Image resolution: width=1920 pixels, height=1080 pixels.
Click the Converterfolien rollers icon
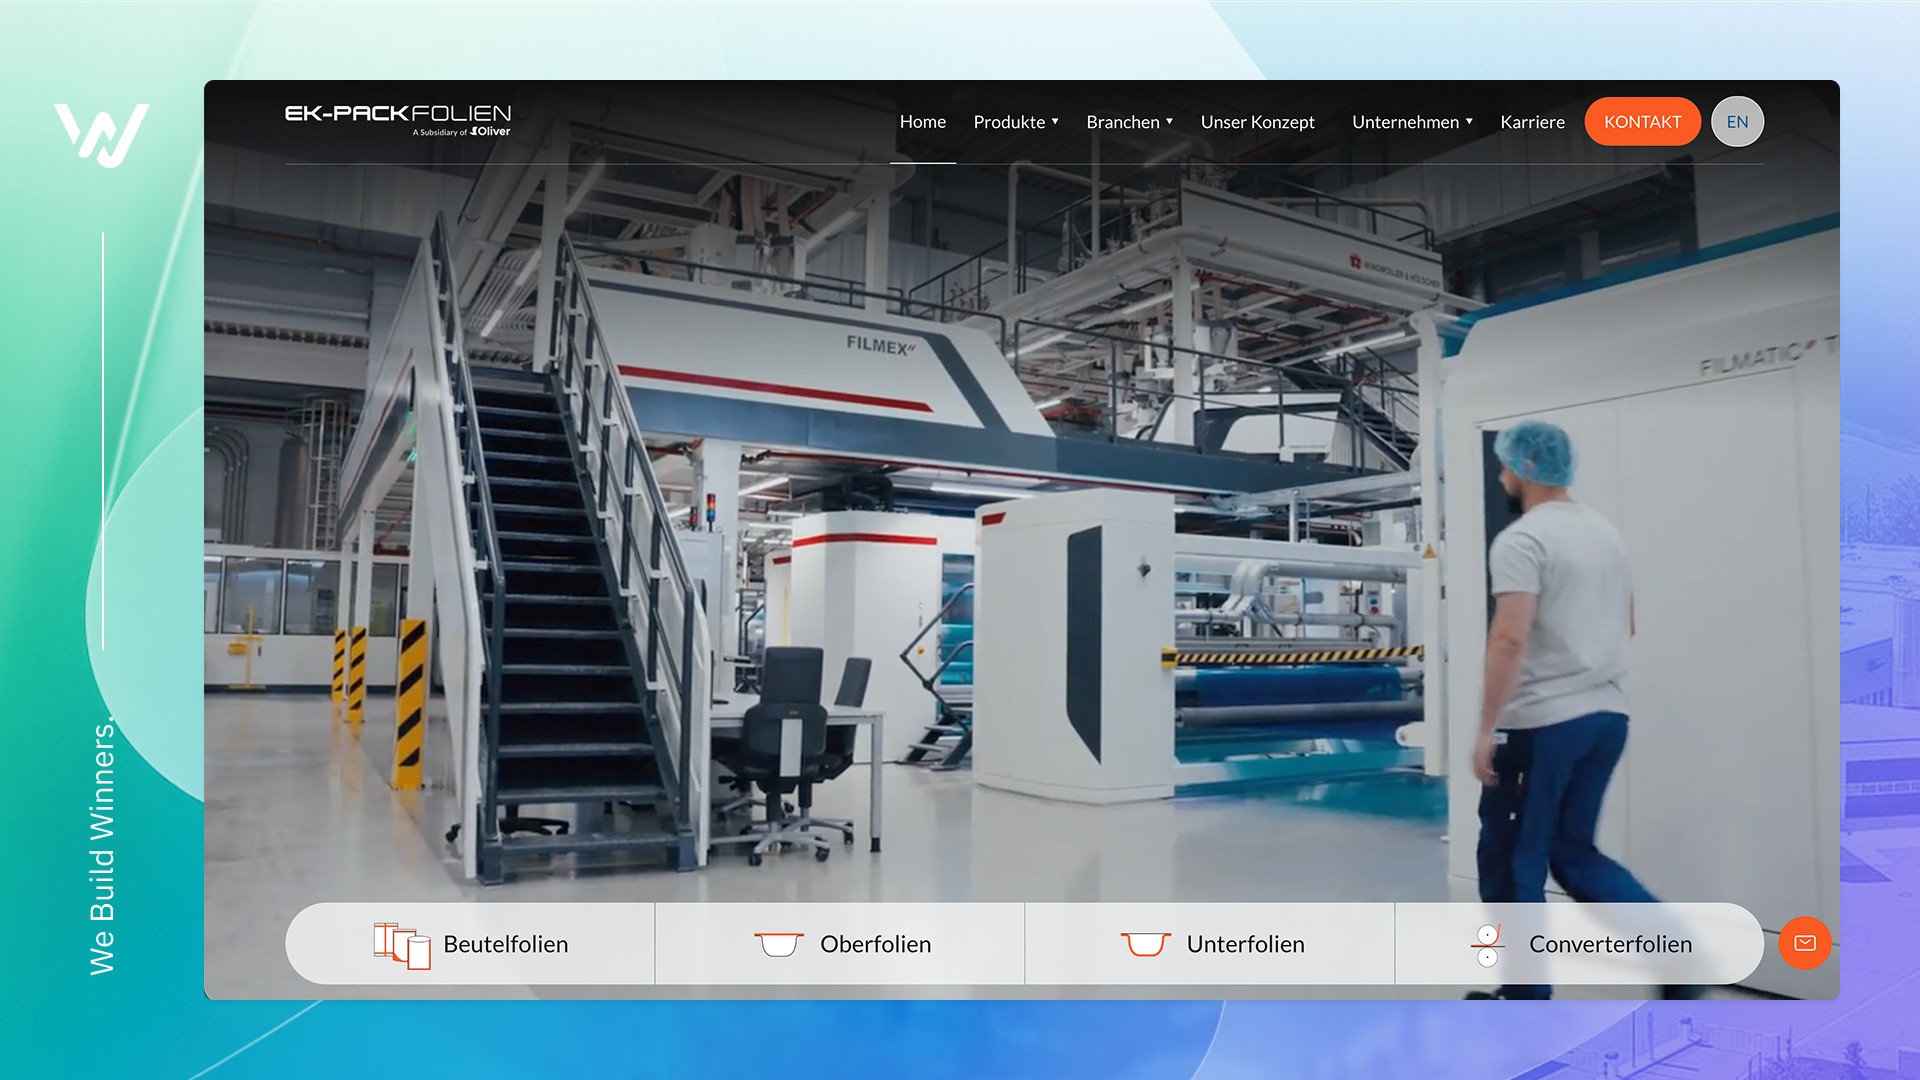click(1487, 945)
